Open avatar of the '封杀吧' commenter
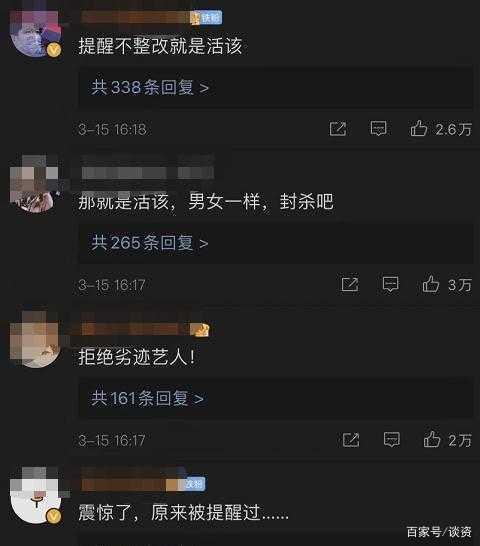Screen dimensions: 480x546 (x=34, y=185)
